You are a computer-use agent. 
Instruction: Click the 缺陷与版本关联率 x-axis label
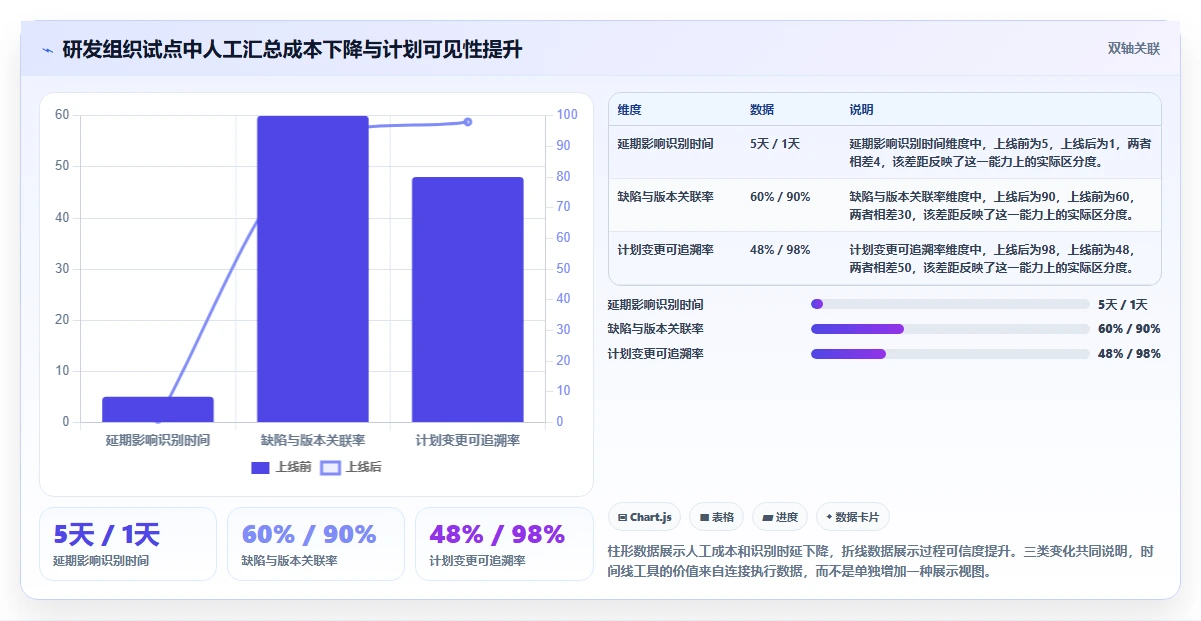(x=313, y=440)
